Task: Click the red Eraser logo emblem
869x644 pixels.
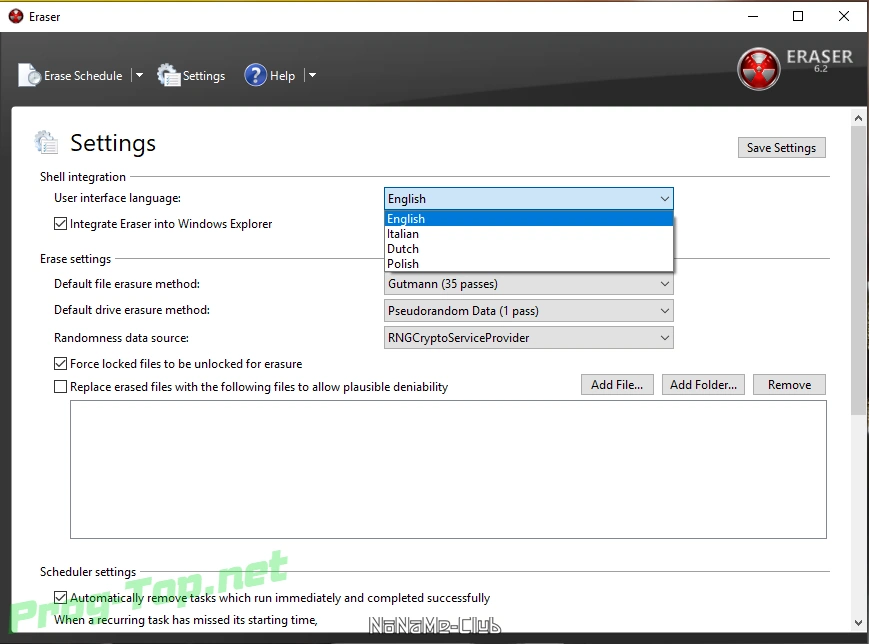Action: 759,69
